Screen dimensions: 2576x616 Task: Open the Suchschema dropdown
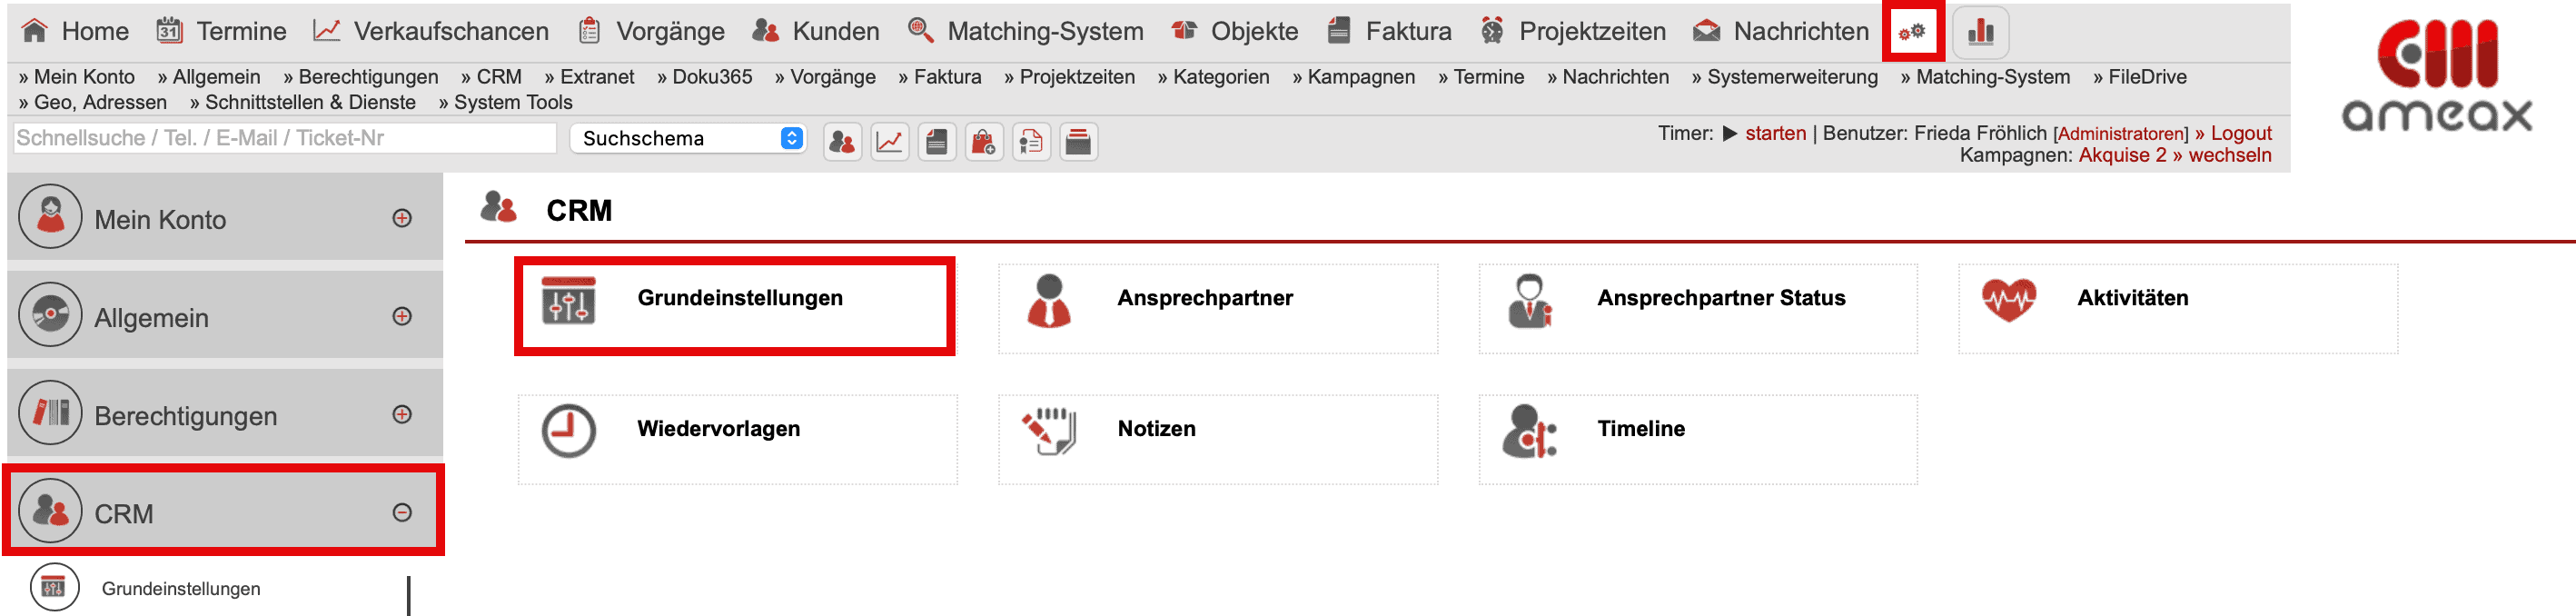click(x=688, y=138)
